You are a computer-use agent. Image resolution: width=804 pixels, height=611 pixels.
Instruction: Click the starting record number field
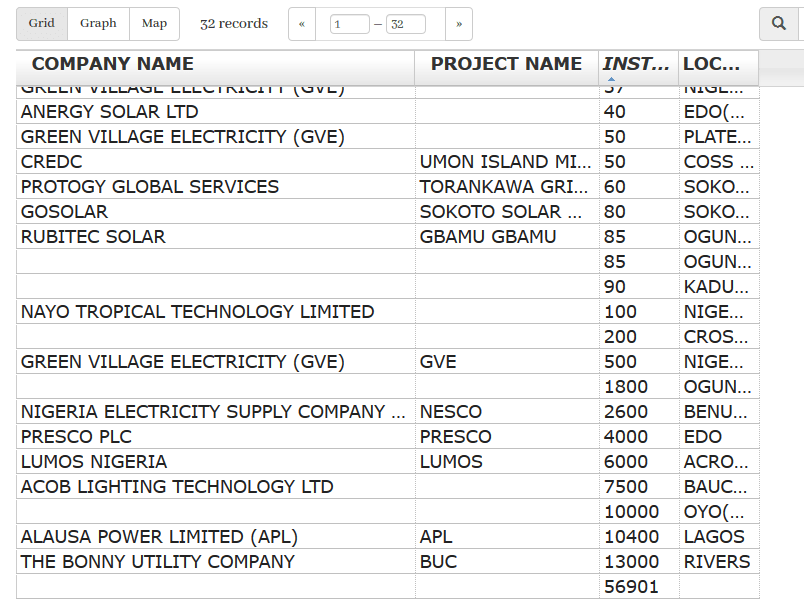[x=350, y=24]
